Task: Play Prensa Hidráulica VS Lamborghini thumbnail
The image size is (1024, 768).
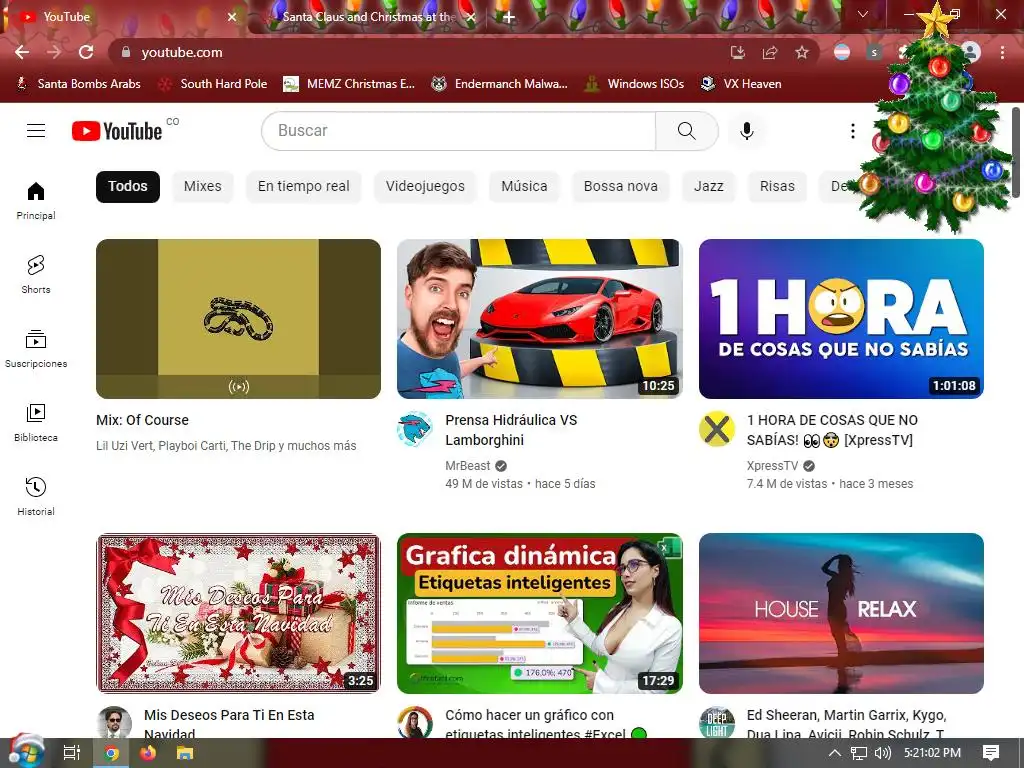Action: [x=539, y=319]
